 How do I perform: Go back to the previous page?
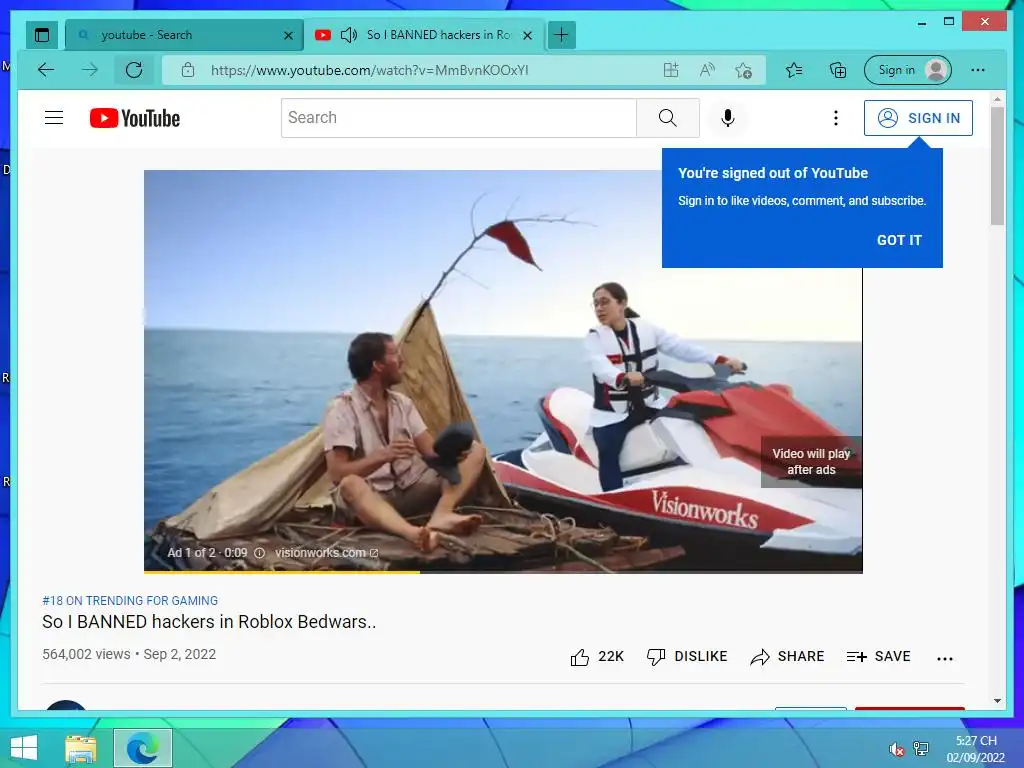pyautogui.click(x=46, y=70)
